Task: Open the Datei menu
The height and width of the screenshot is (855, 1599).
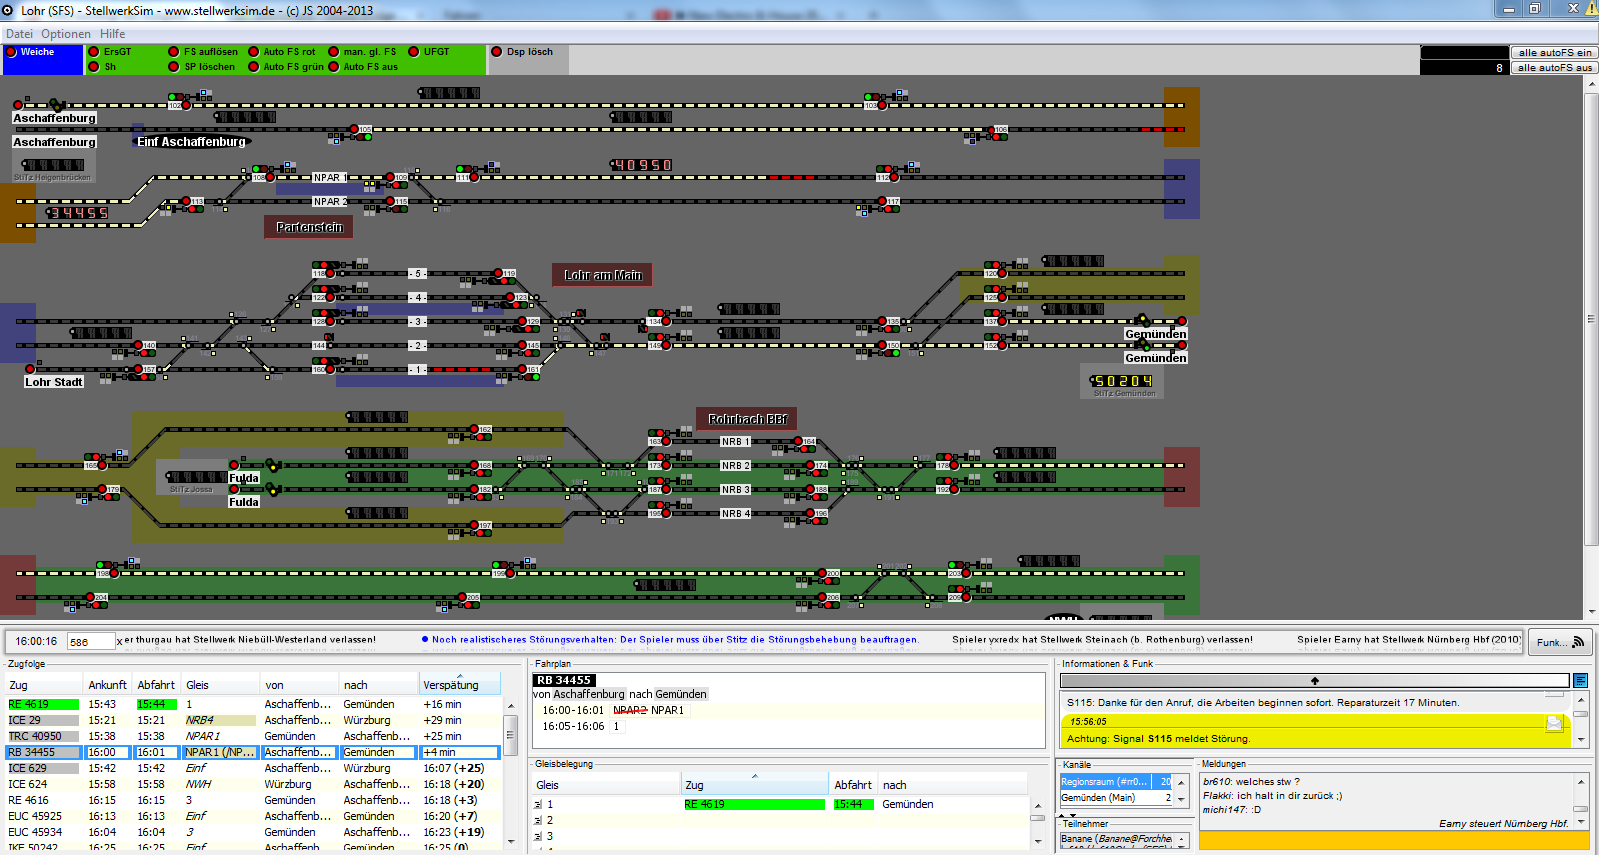Action: coord(19,34)
